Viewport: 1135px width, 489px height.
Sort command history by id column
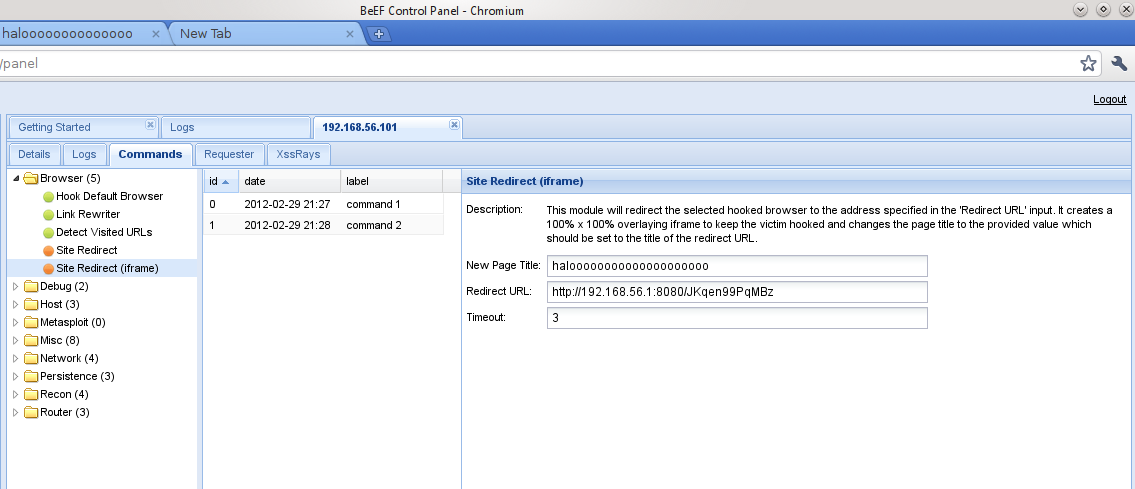221,182
